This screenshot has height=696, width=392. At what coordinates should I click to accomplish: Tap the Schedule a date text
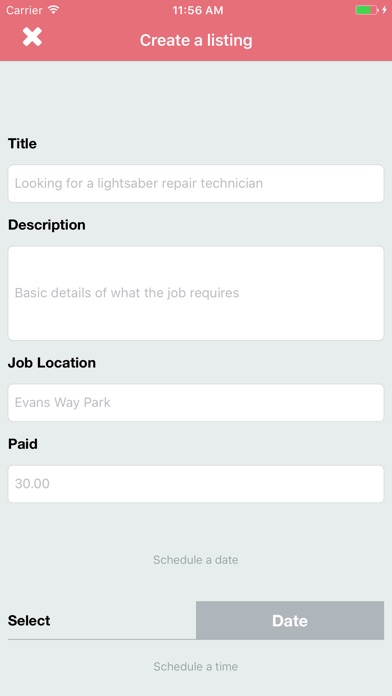point(196,560)
